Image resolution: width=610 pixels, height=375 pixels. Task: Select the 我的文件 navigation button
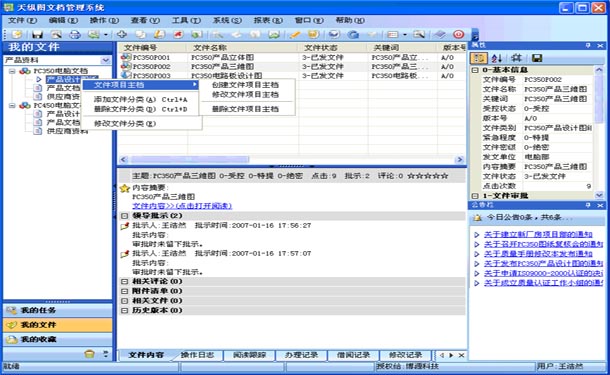click(x=58, y=325)
